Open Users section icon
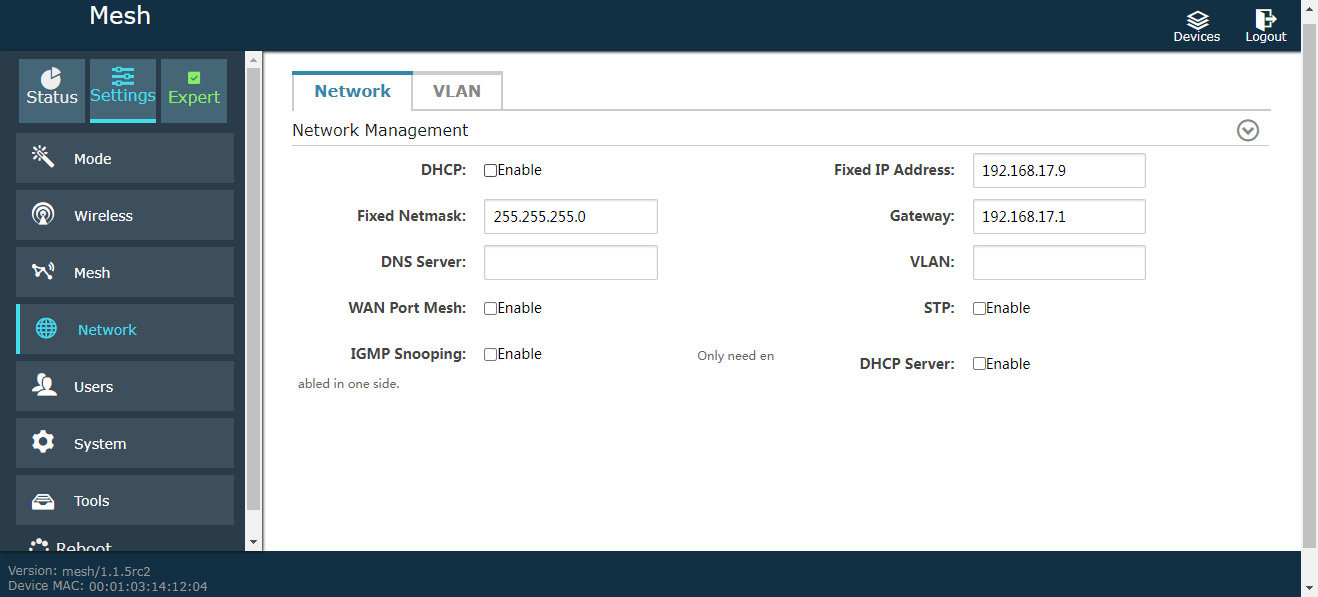Viewport: 1318px width, 597px height. pos(44,385)
